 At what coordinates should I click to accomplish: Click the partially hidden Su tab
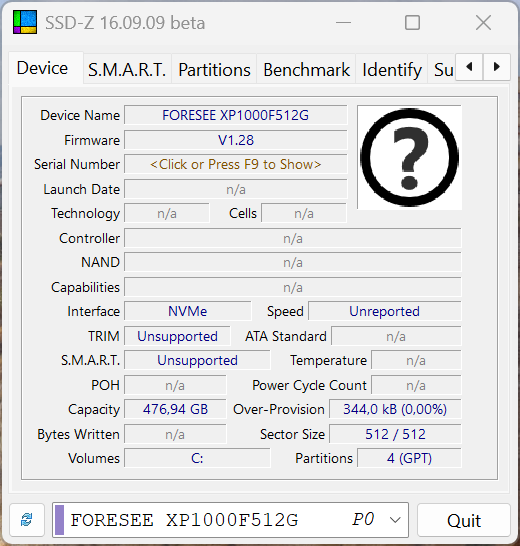[x=442, y=69]
